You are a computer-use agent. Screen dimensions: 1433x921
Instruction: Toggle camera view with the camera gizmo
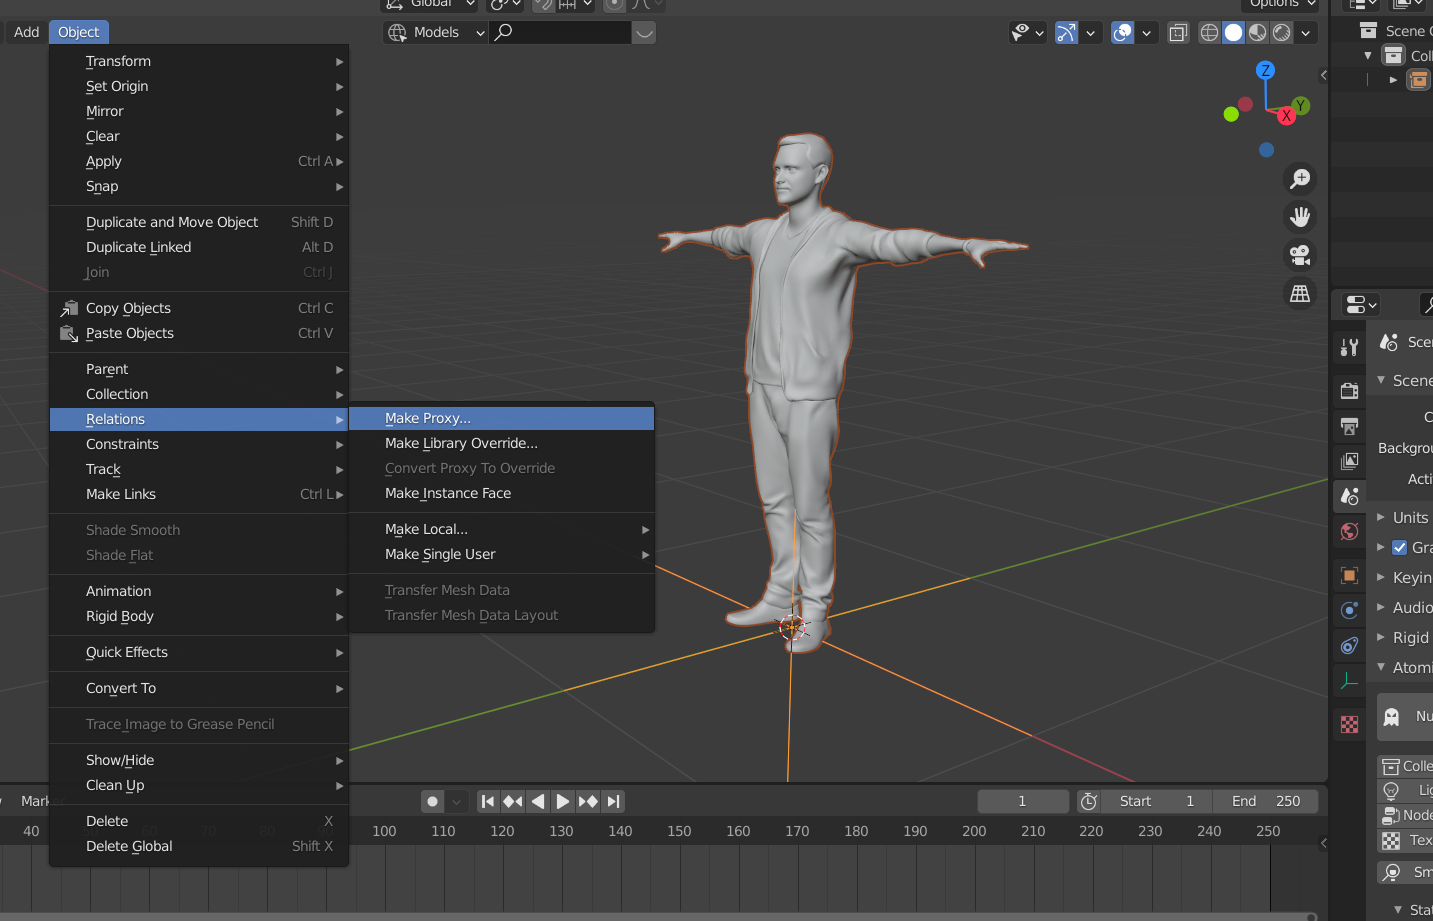(1300, 255)
